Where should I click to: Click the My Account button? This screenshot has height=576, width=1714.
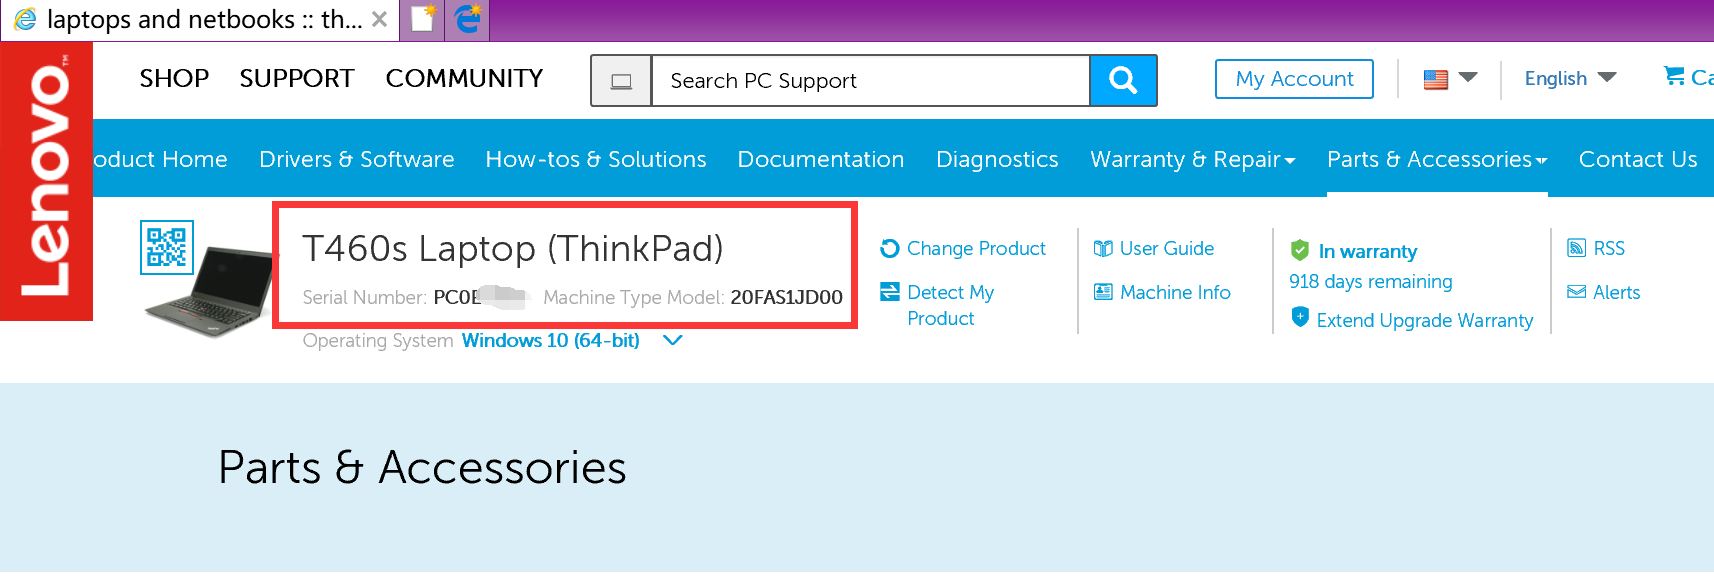point(1294,79)
